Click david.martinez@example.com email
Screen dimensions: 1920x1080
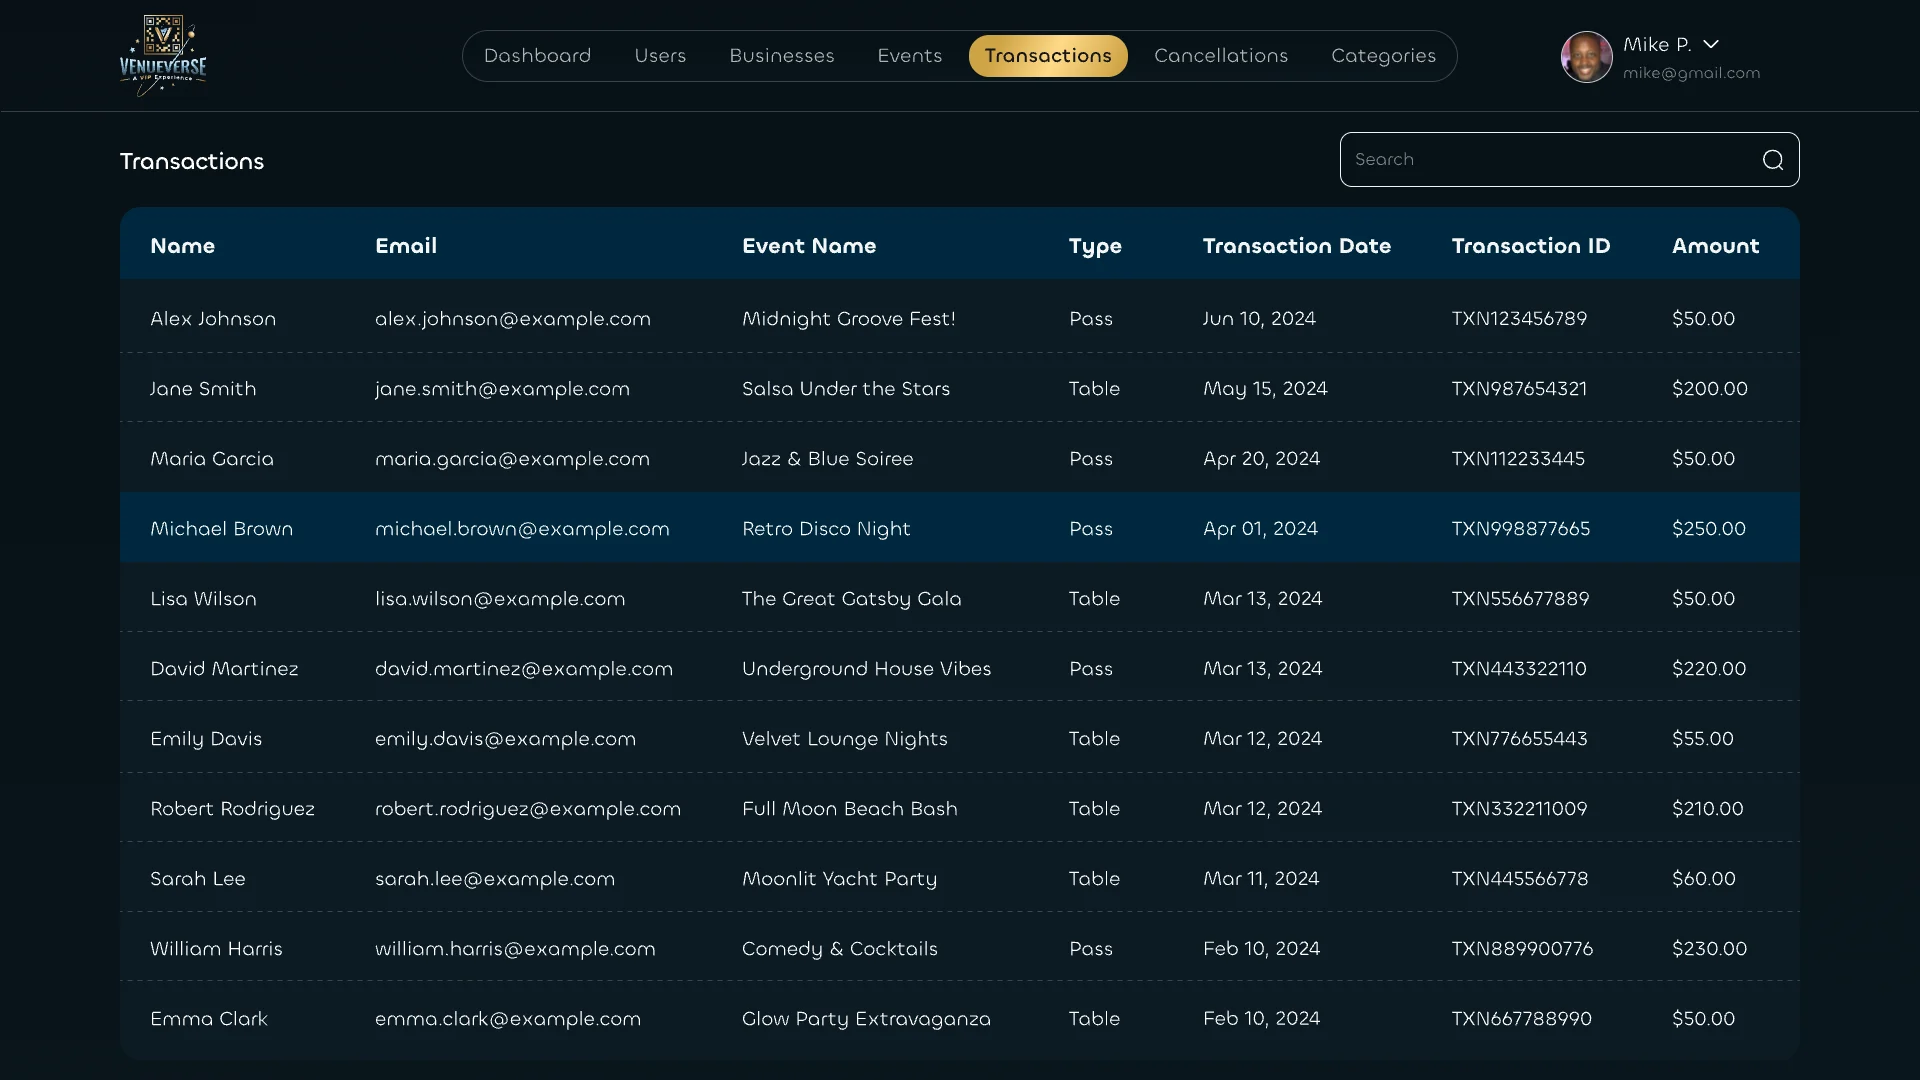point(524,669)
